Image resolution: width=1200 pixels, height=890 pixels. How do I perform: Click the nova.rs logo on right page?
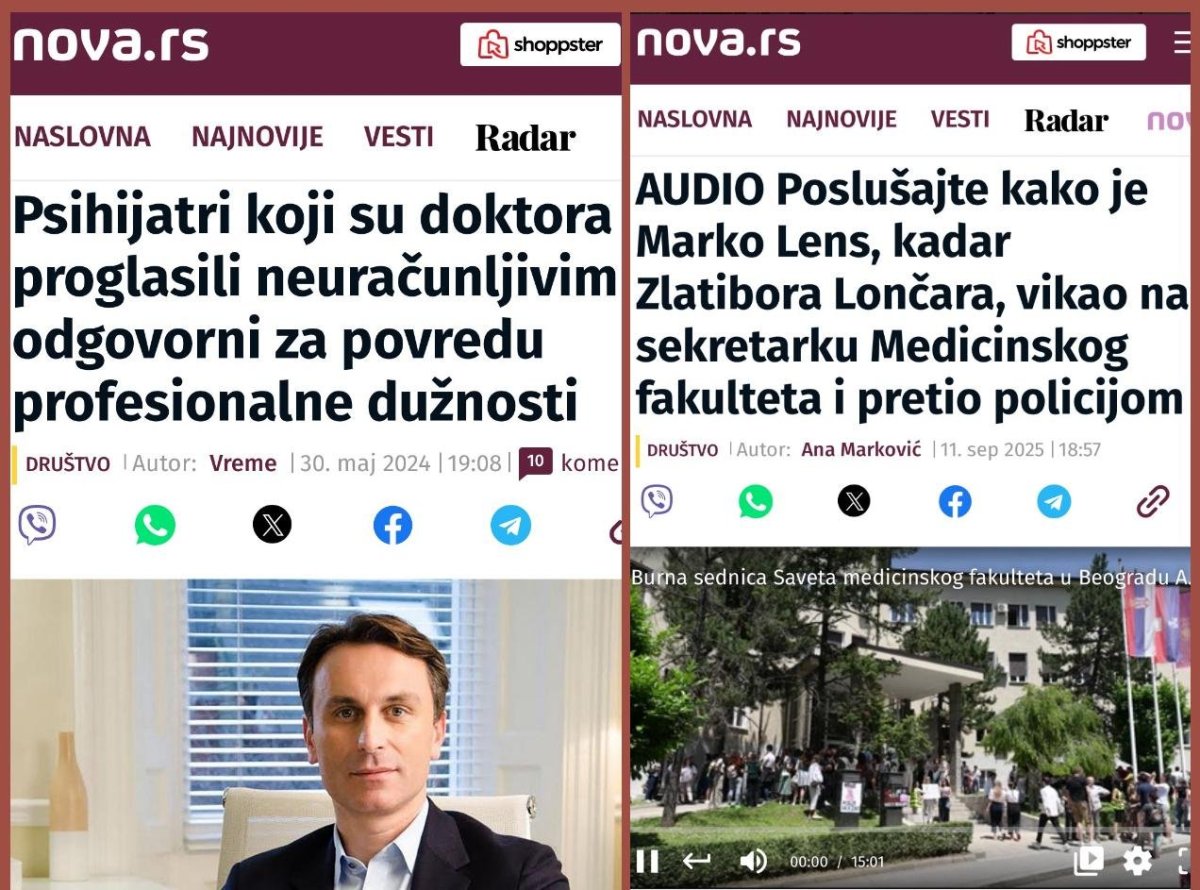pos(718,42)
